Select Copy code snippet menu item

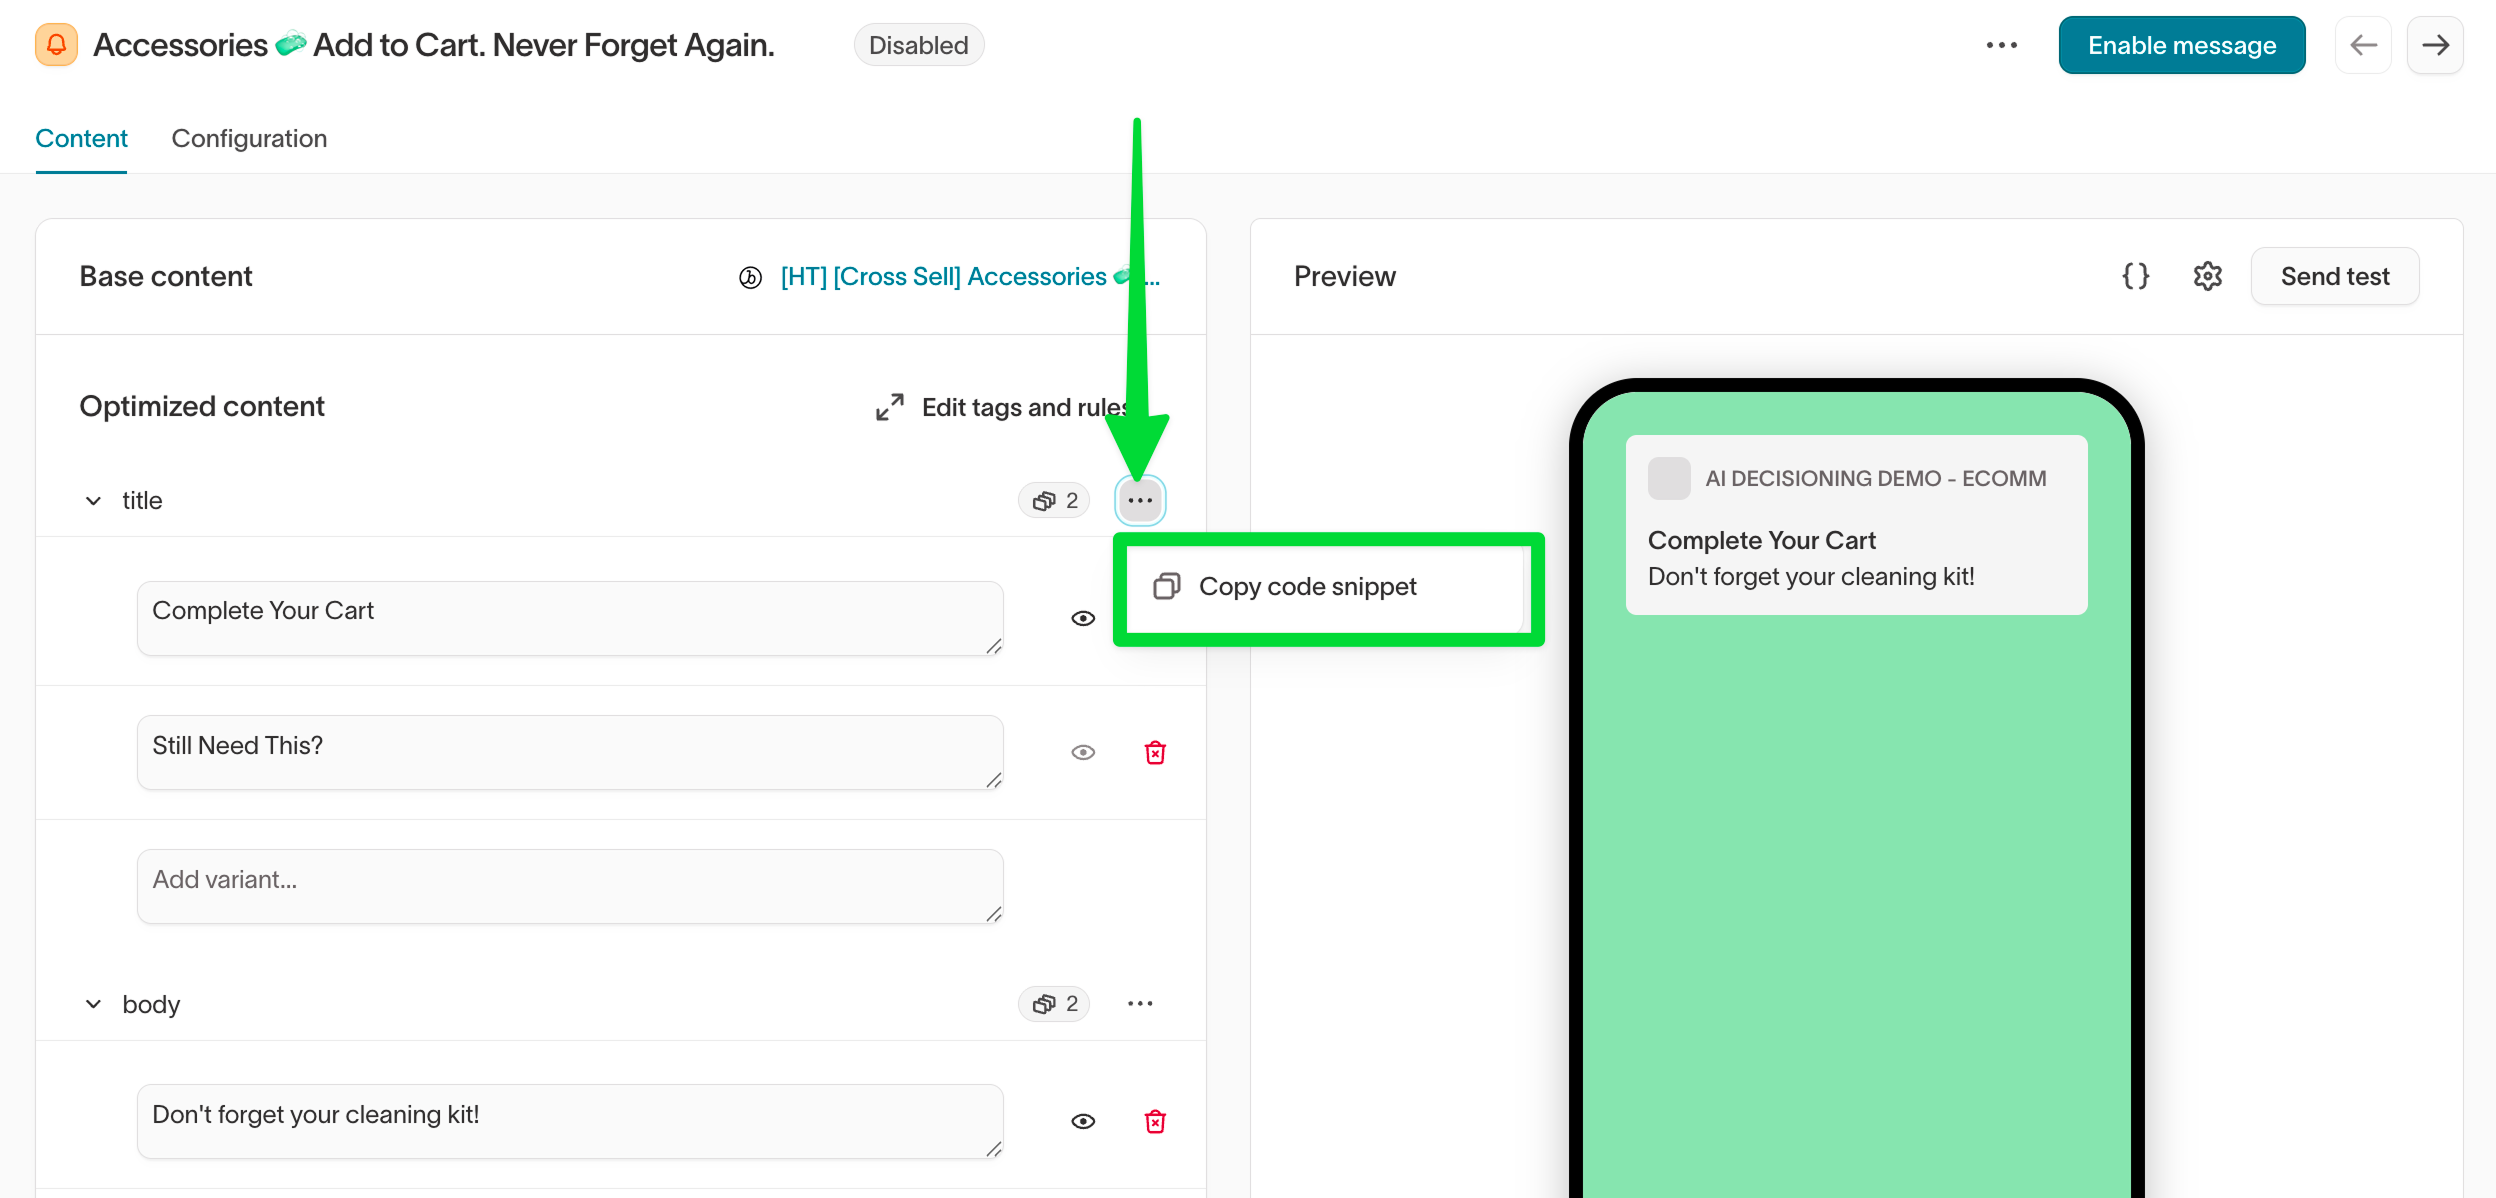coord(1306,587)
